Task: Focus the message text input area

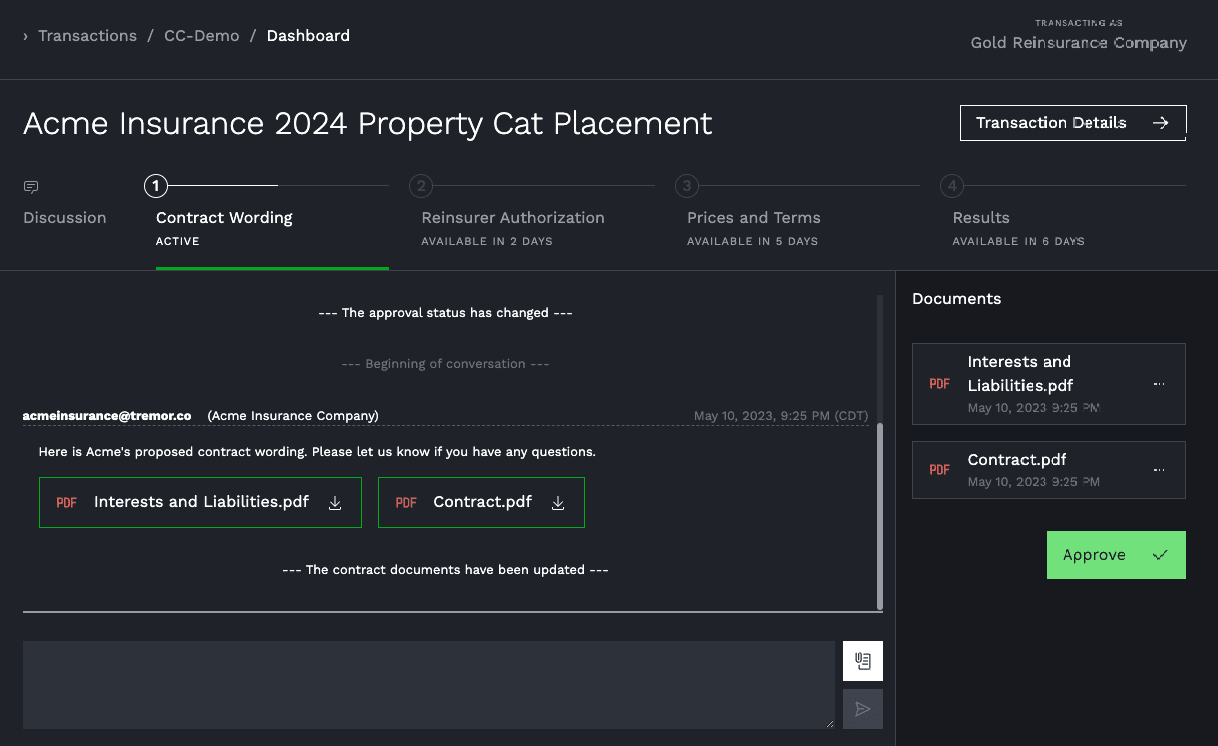Action: pos(428,685)
